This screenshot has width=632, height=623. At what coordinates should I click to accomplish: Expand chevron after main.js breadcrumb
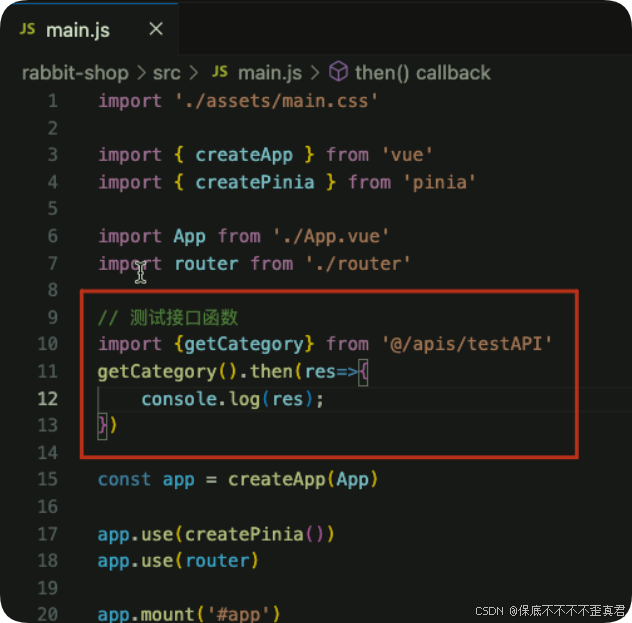[x=315, y=73]
